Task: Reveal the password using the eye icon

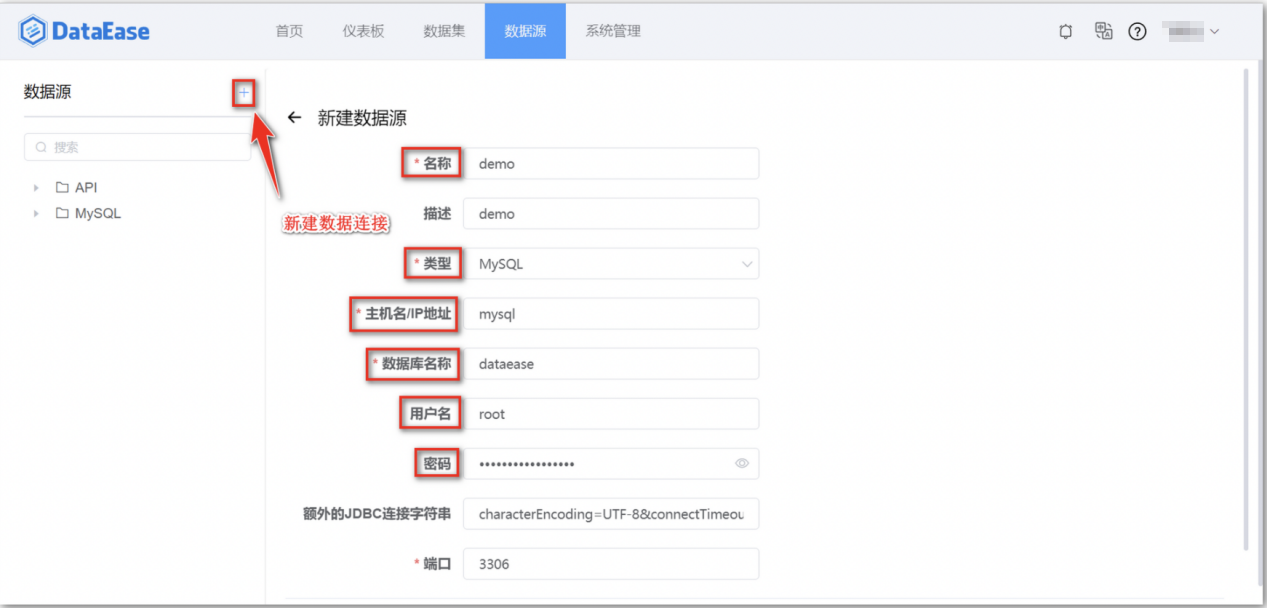Action: (x=741, y=463)
